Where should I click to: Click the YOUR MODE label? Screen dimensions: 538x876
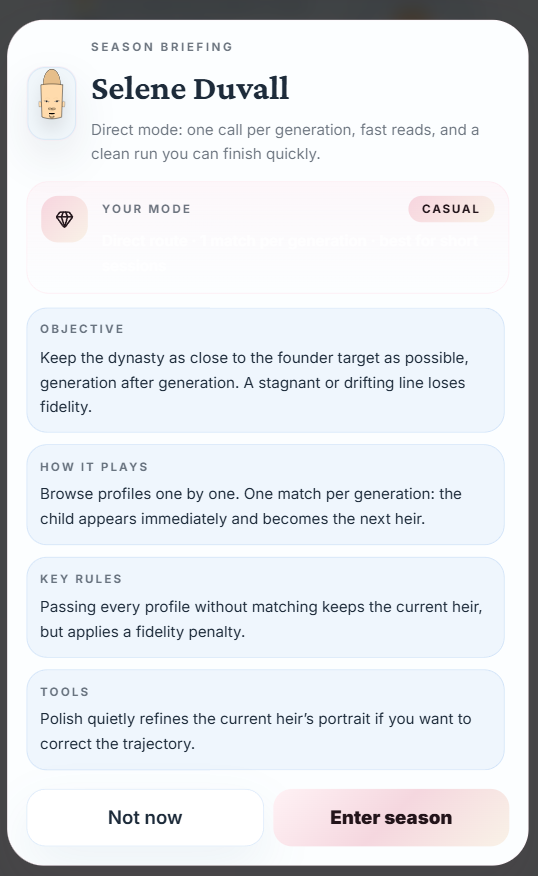146,209
